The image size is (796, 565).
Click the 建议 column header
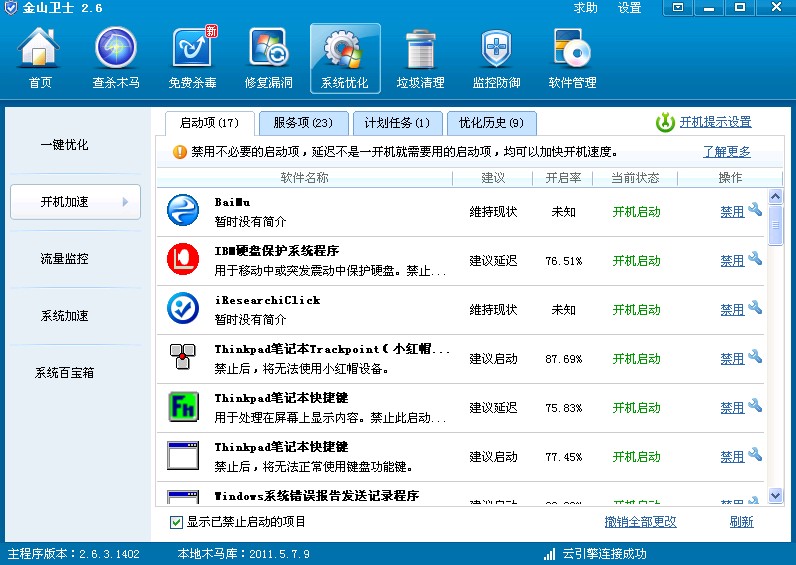493,178
